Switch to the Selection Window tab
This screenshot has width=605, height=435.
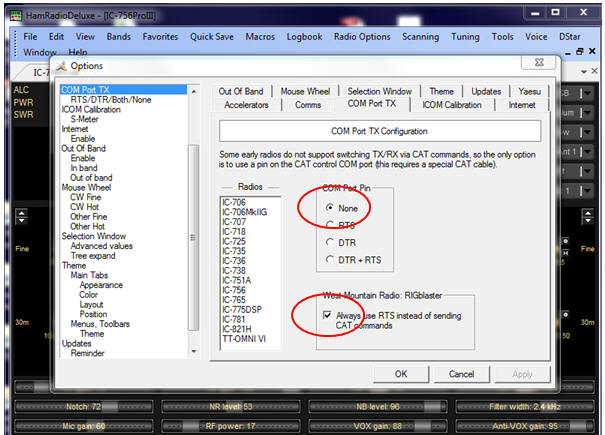(x=379, y=91)
